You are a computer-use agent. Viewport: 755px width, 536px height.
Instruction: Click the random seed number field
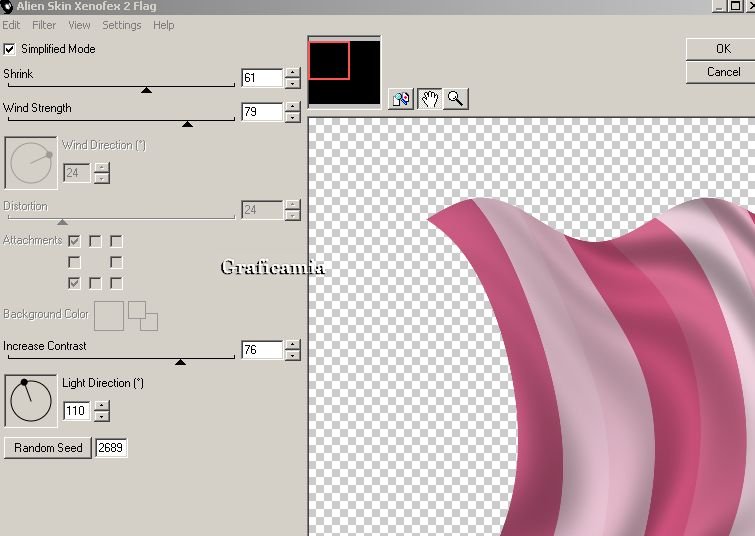pyautogui.click(x=111, y=448)
